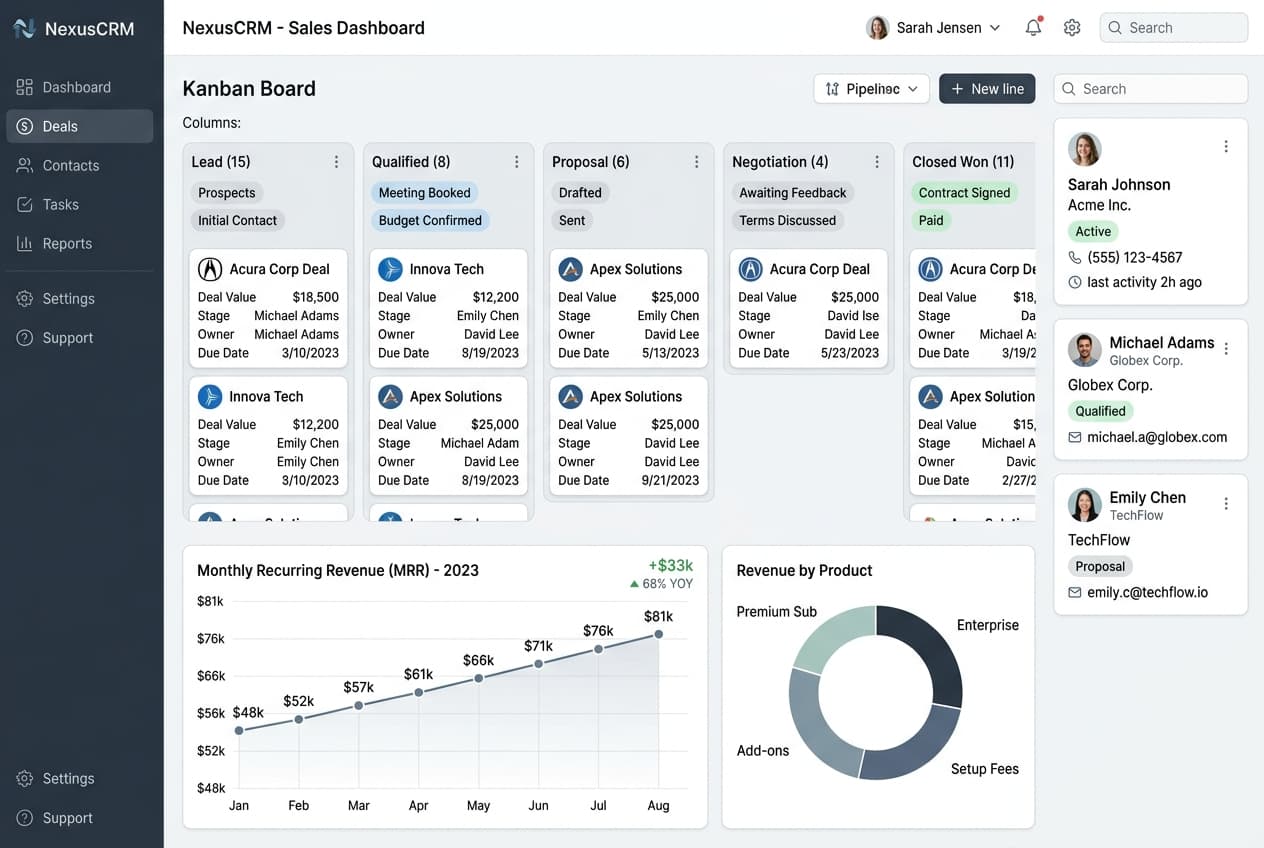Click the Active status badge

(x=1093, y=231)
